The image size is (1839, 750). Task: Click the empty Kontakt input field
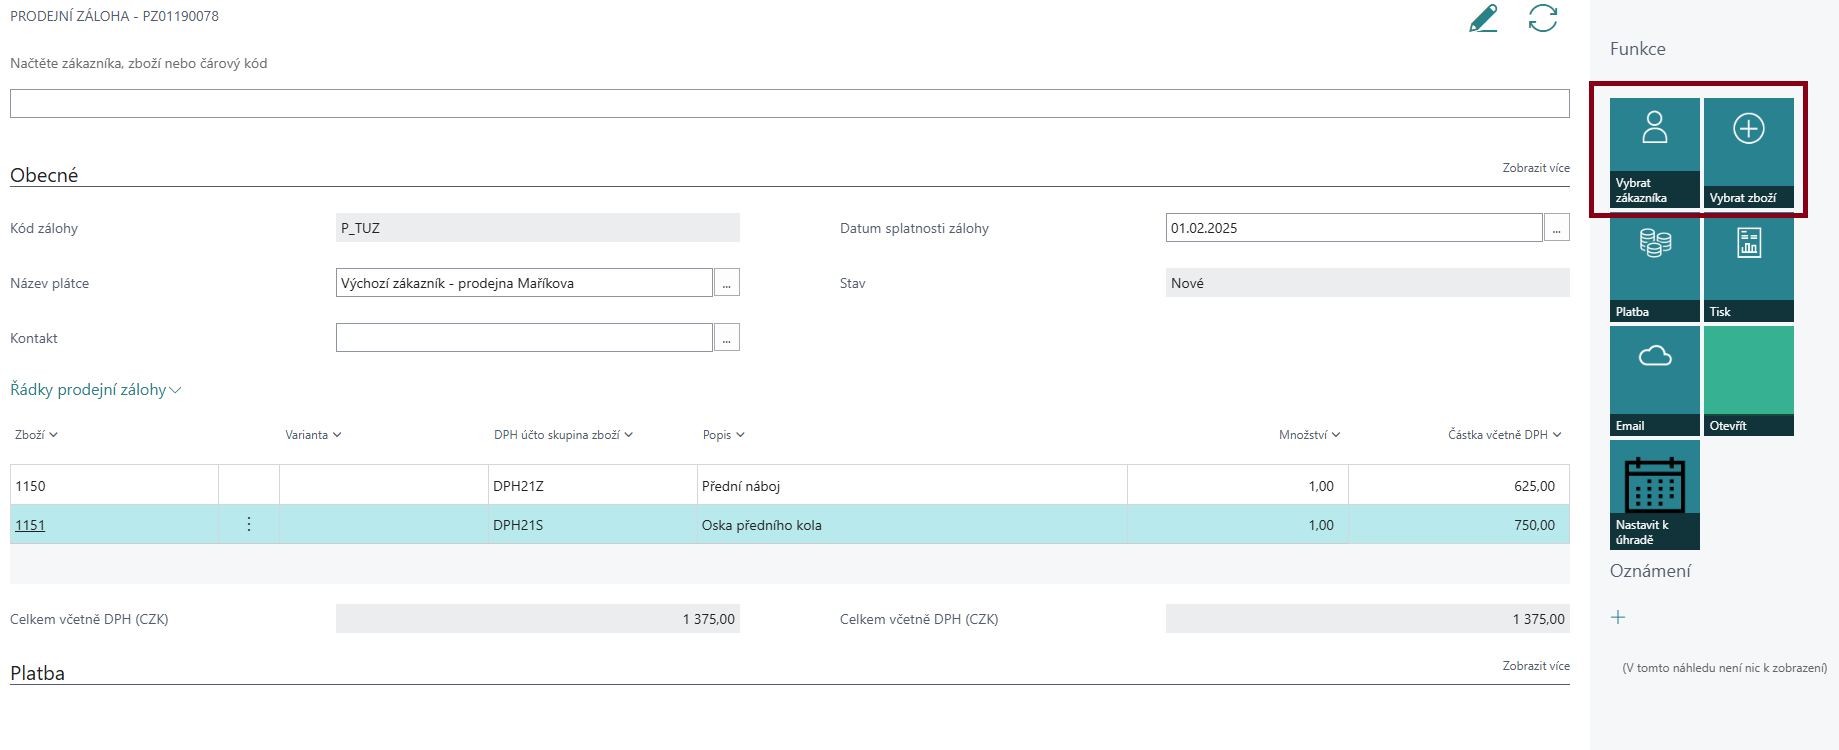pyautogui.click(x=524, y=338)
